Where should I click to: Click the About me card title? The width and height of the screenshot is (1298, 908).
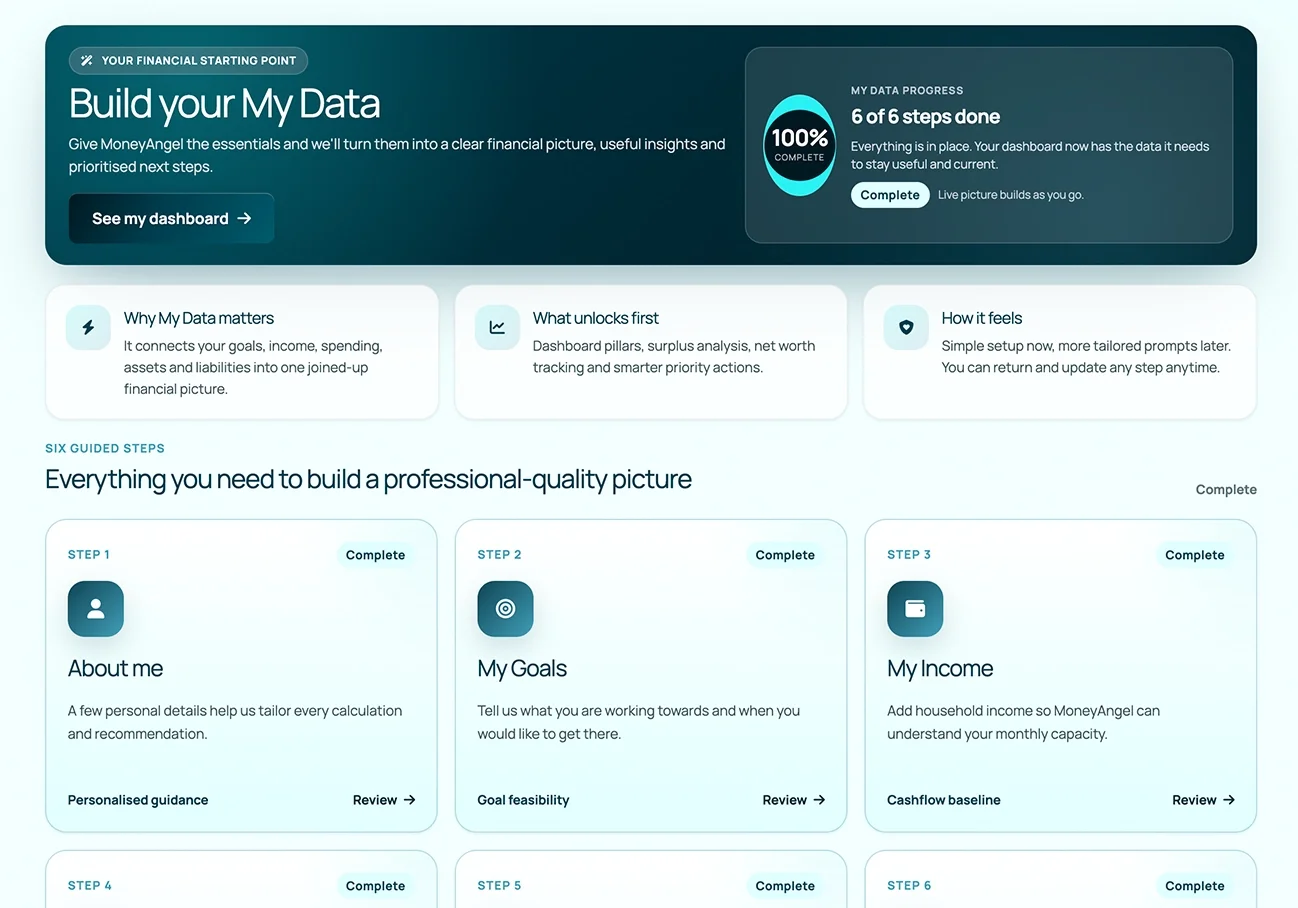point(115,669)
